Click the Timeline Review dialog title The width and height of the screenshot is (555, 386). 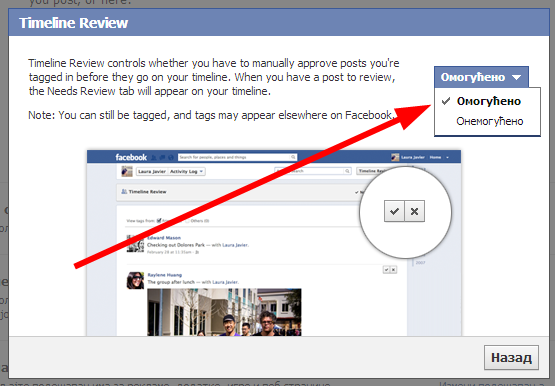coord(73,23)
